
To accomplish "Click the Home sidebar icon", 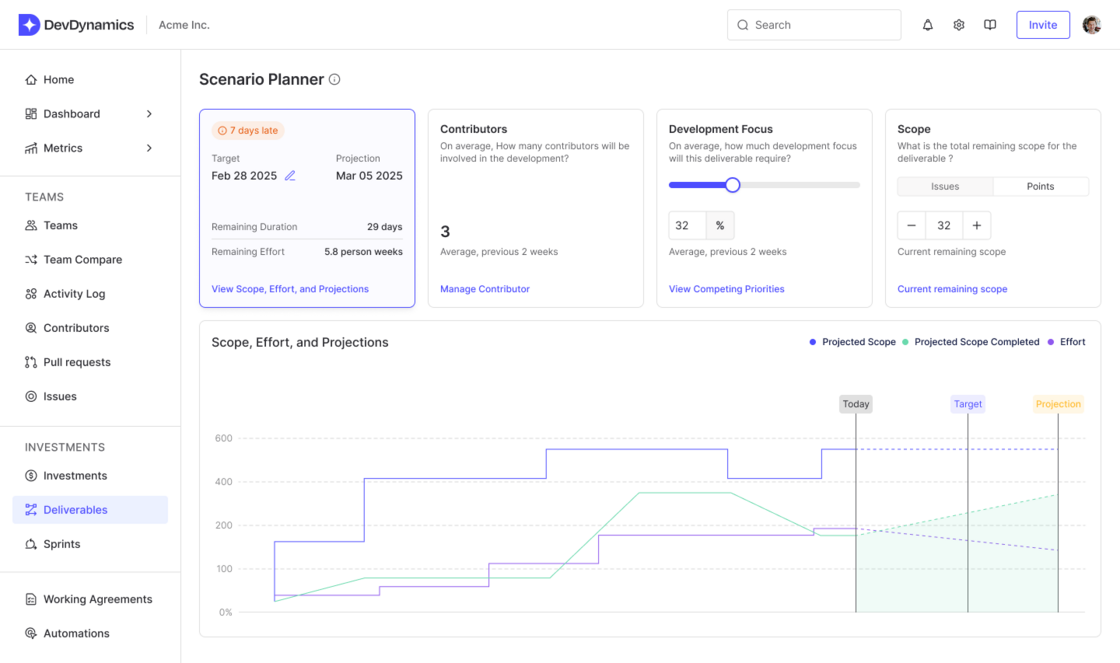I will point(31,79).
